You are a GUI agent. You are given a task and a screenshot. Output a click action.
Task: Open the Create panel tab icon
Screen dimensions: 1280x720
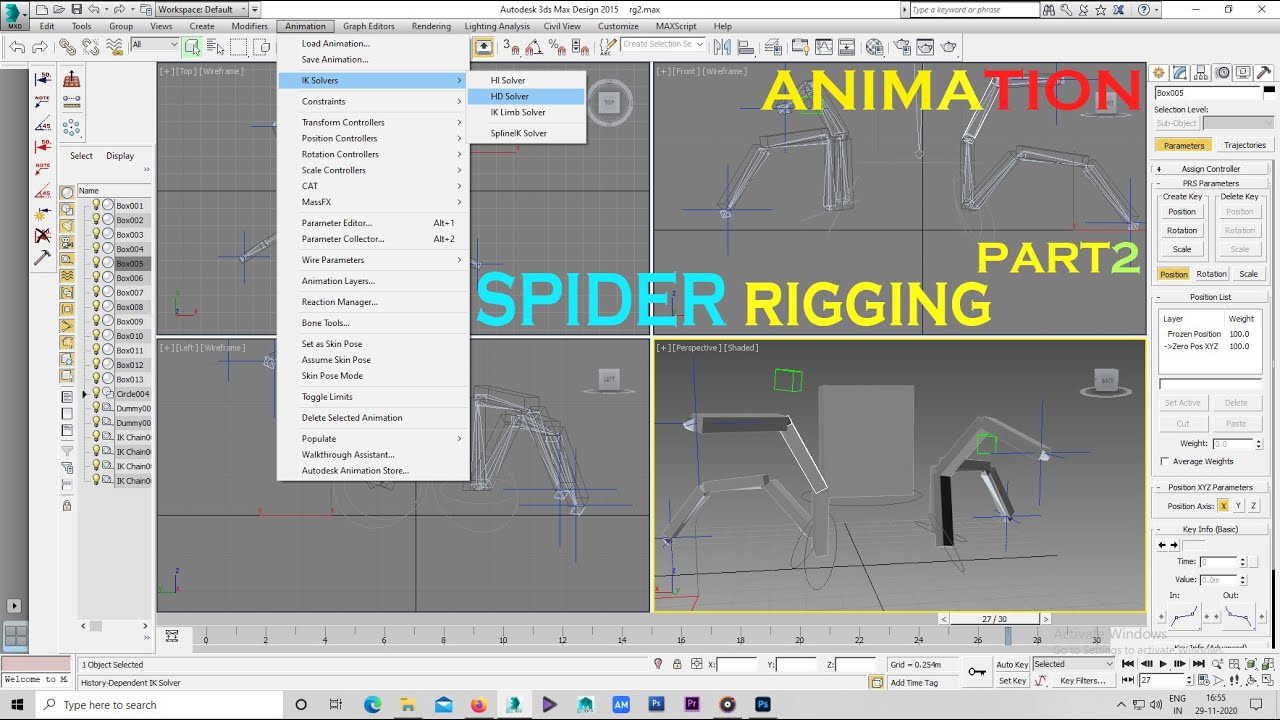click(1159, 73)
